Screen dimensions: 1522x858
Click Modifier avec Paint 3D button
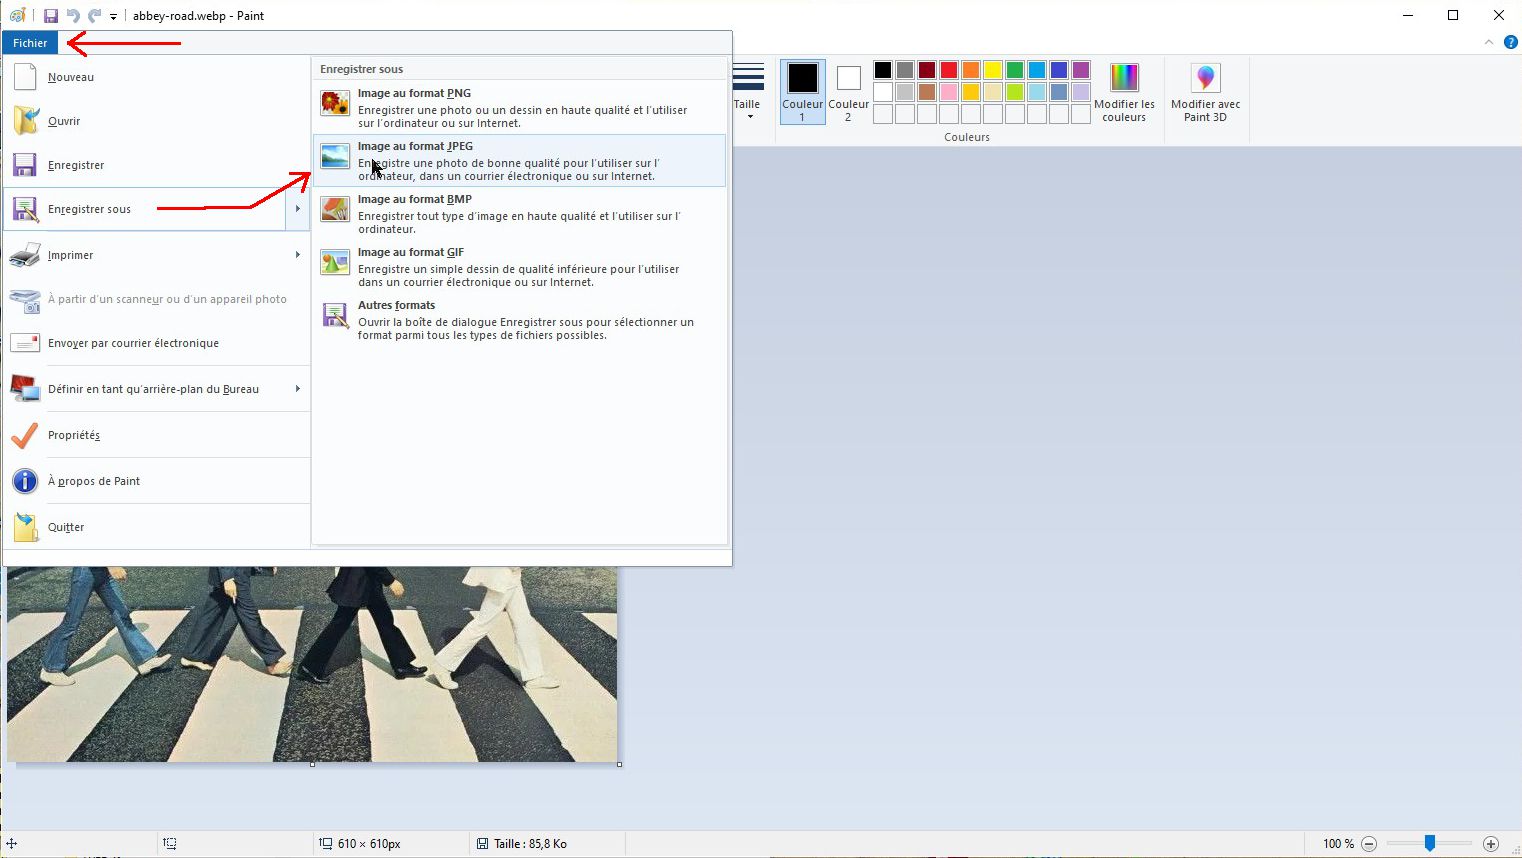pos(1205,92)
